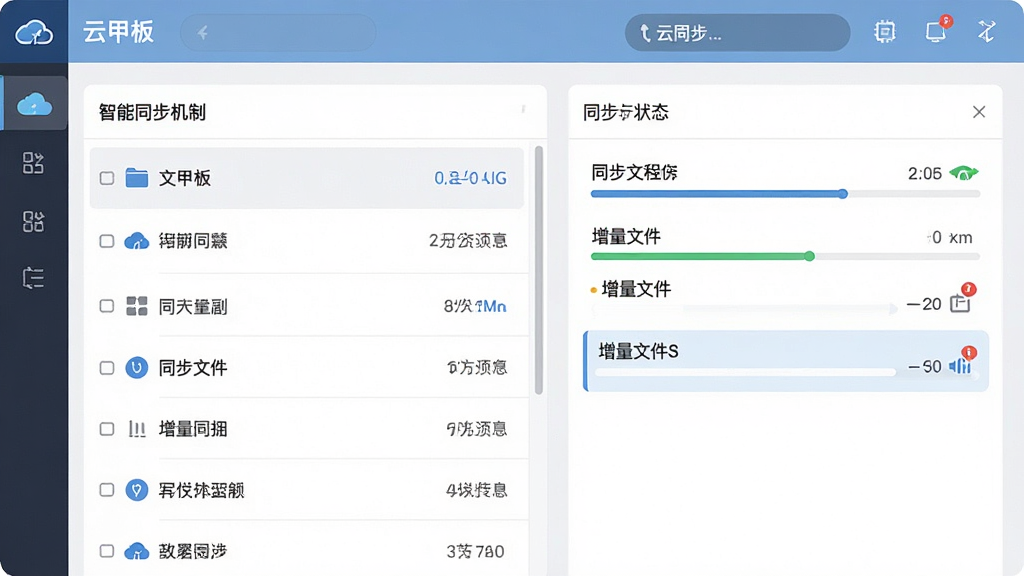
Task: Click the 智能同步机制 panel title
Action: [152, 112]
